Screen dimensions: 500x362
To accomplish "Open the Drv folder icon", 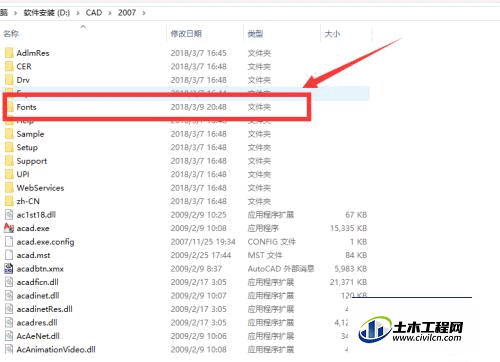I will click(9, 80).
